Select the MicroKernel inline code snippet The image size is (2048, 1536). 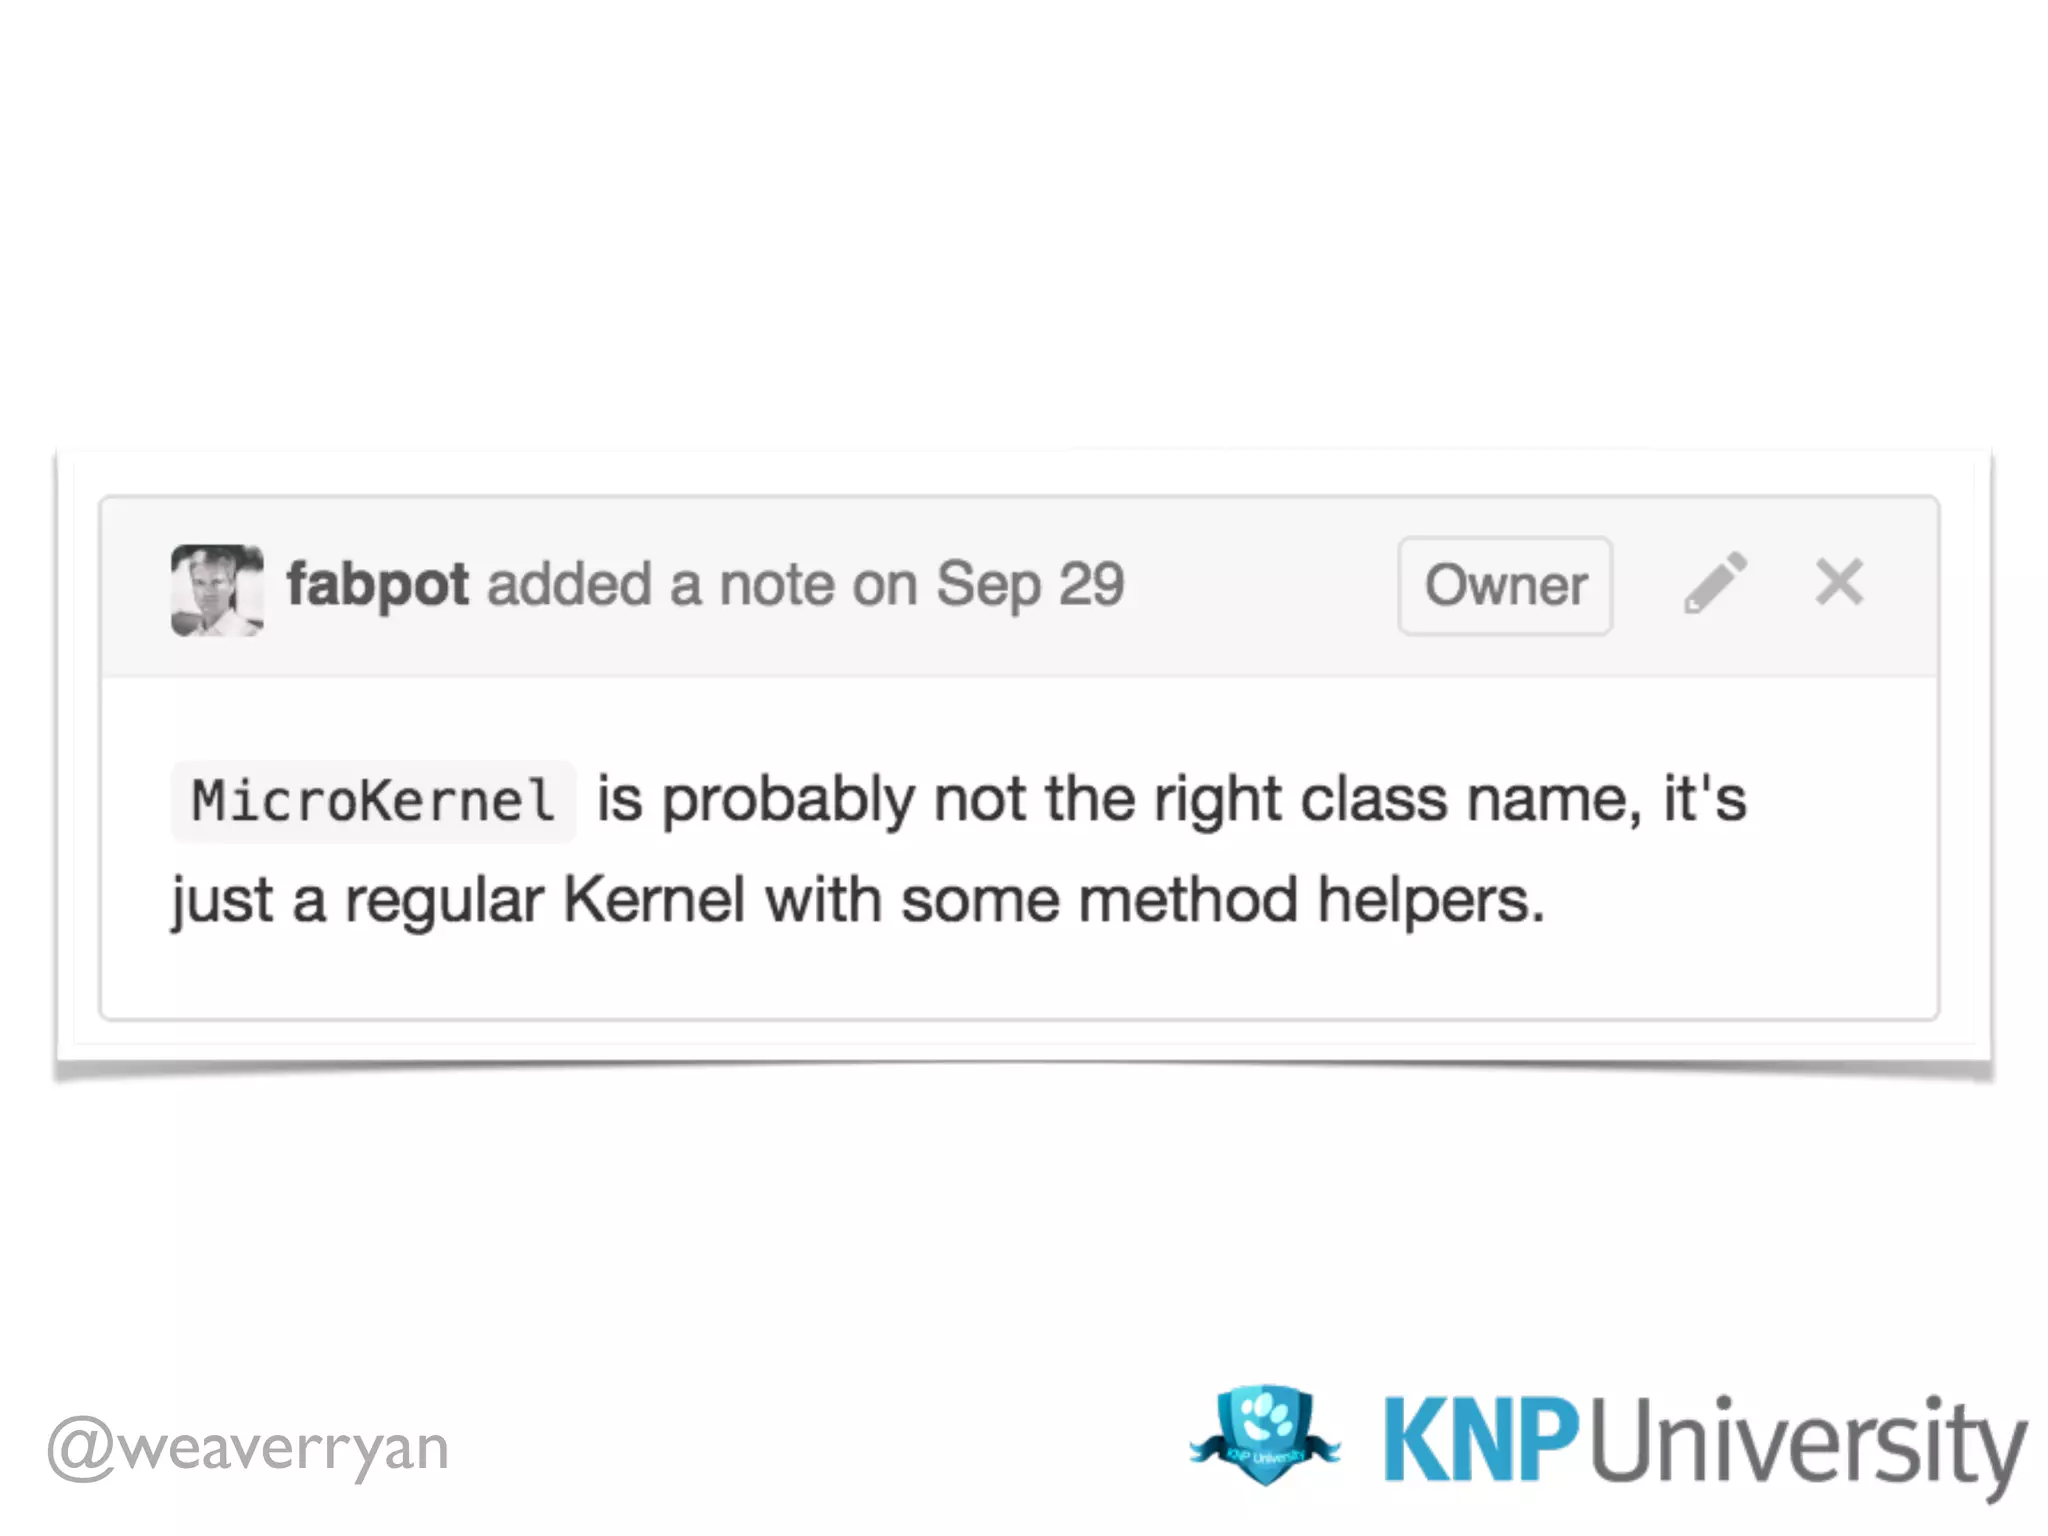coord(373,802)
